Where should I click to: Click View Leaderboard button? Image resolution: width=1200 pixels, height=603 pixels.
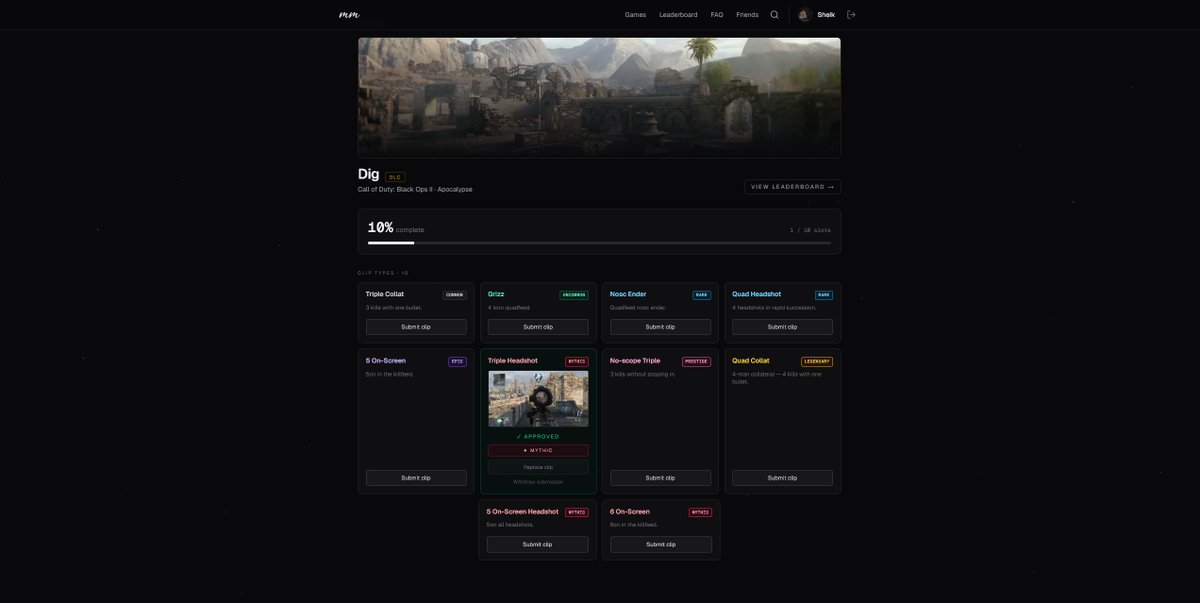[792, 187]
